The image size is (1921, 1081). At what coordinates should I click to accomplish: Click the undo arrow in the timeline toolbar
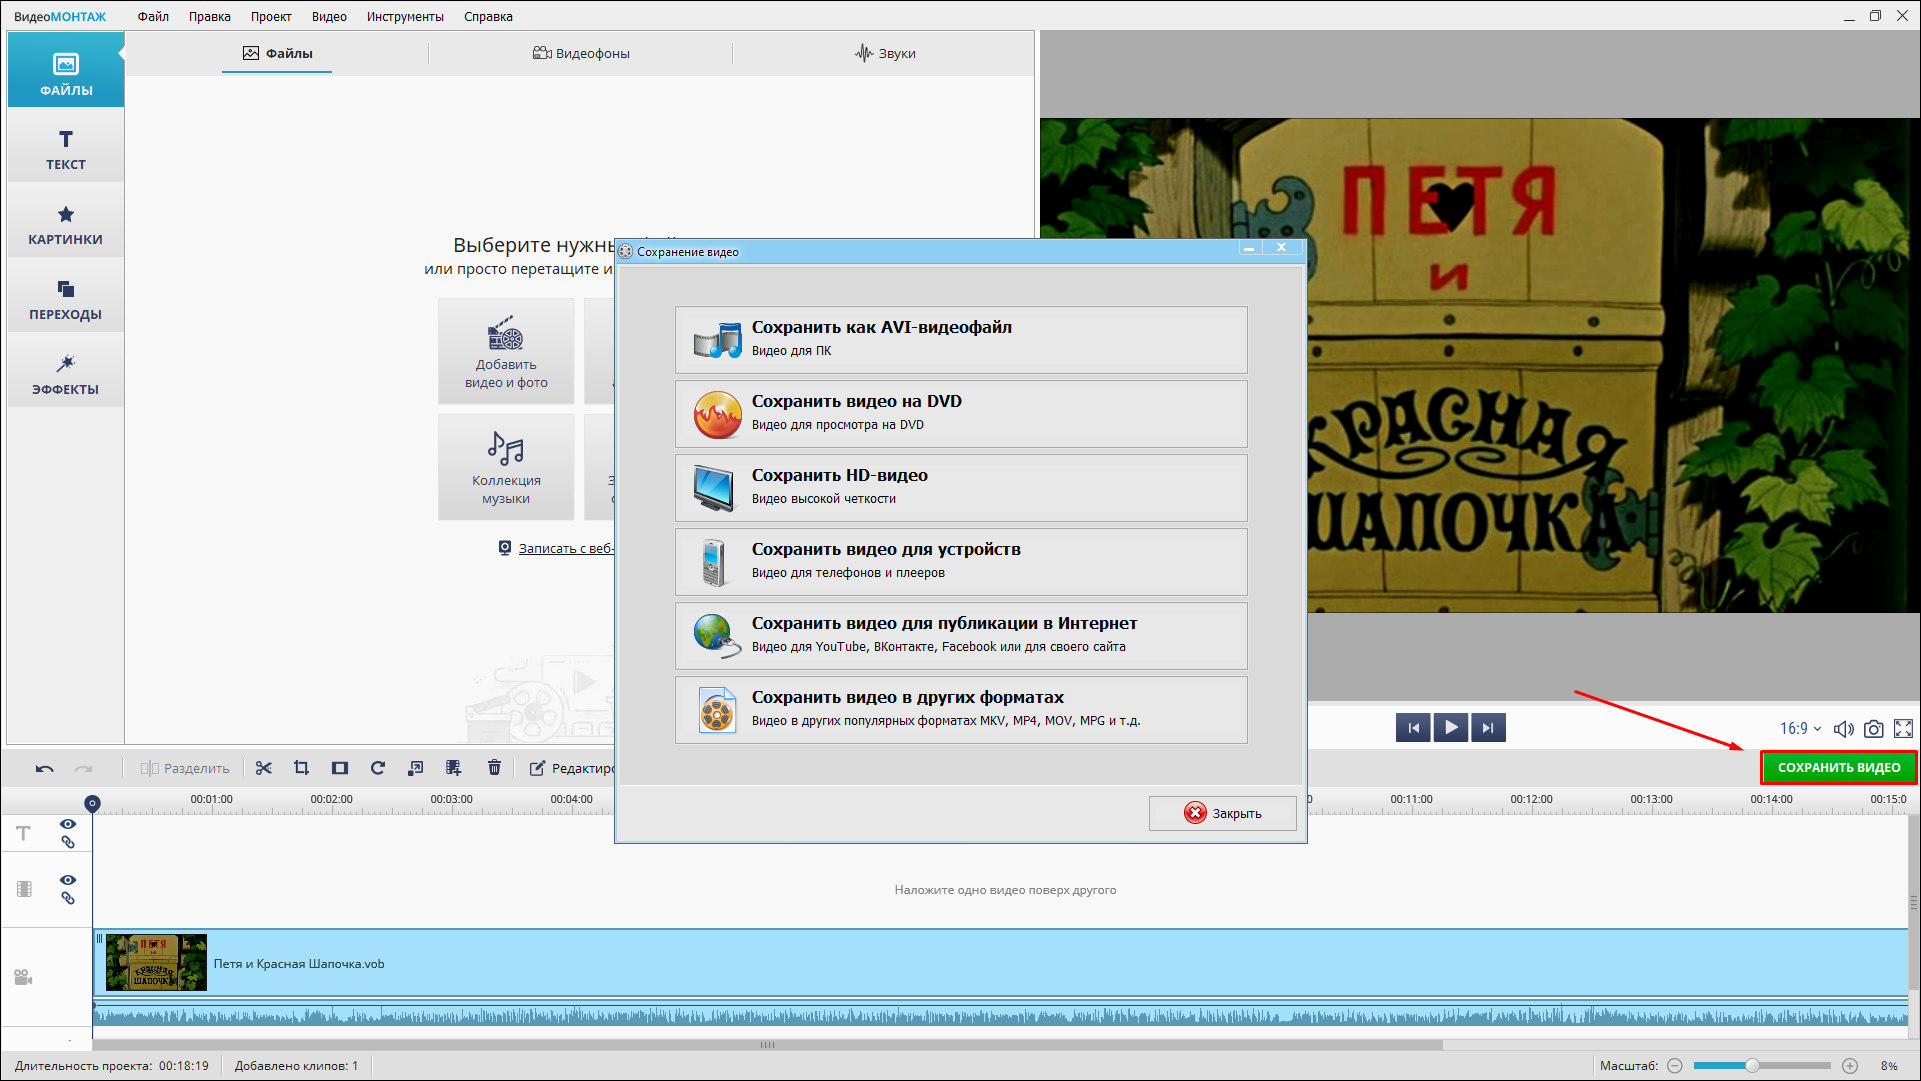click(45, 768)
